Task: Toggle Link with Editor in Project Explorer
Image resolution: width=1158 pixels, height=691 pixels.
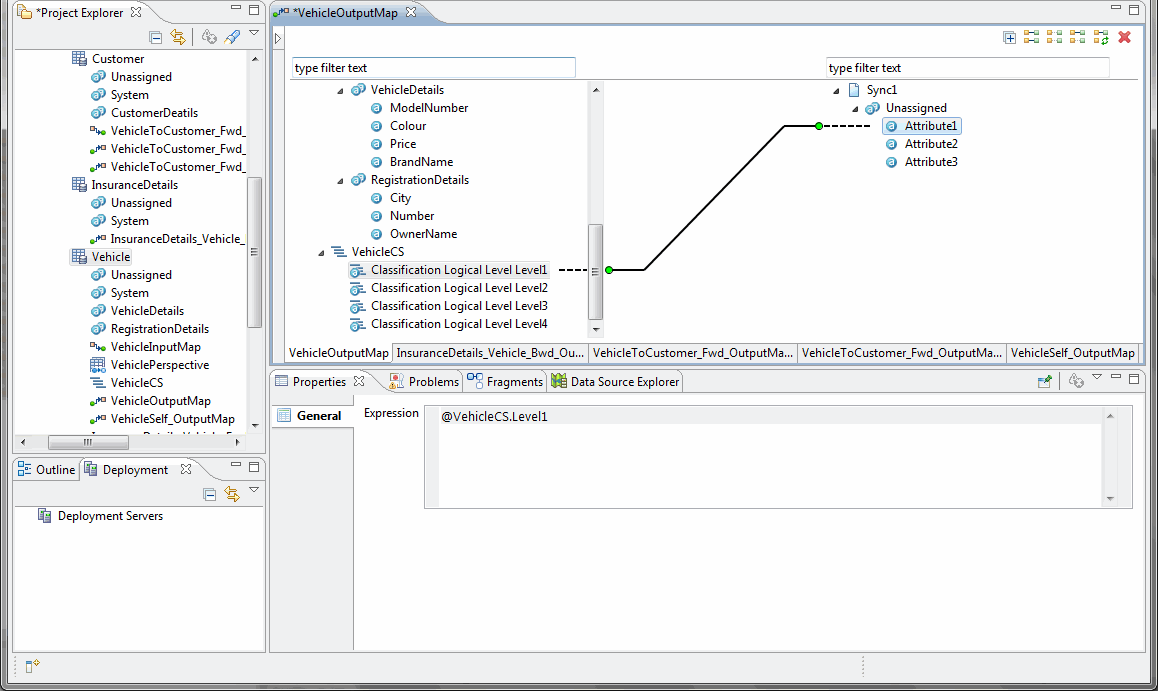Action: coord(178,37)
